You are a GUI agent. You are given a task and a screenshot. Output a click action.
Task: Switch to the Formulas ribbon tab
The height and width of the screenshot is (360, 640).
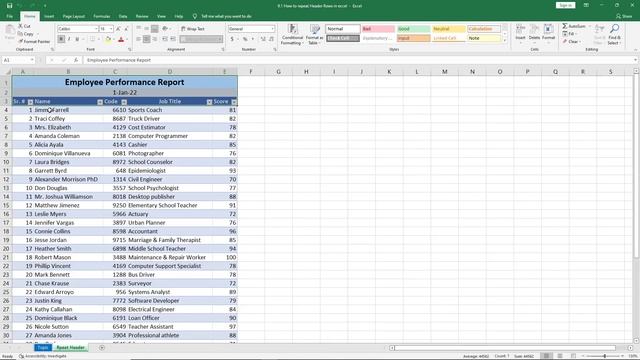102,16
